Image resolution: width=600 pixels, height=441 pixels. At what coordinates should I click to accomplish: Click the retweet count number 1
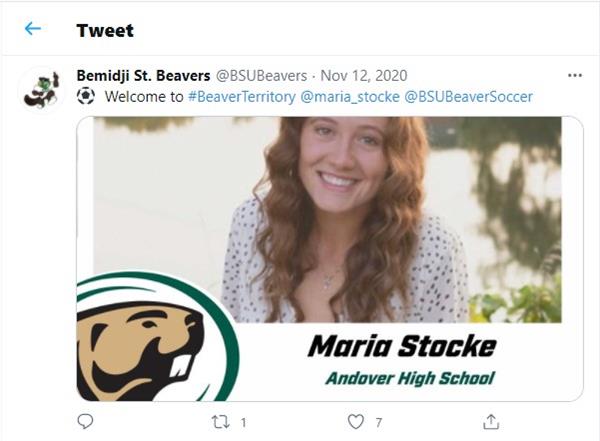(244, 423)
